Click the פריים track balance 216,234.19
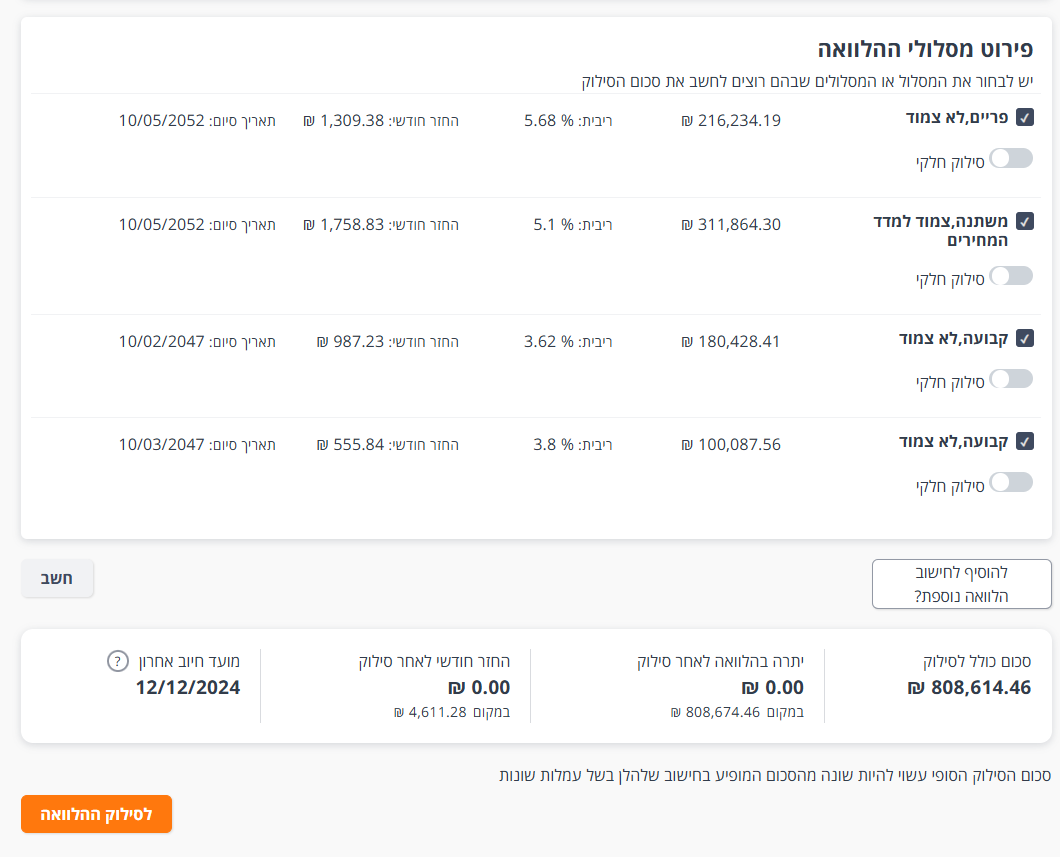 point(731,121)
